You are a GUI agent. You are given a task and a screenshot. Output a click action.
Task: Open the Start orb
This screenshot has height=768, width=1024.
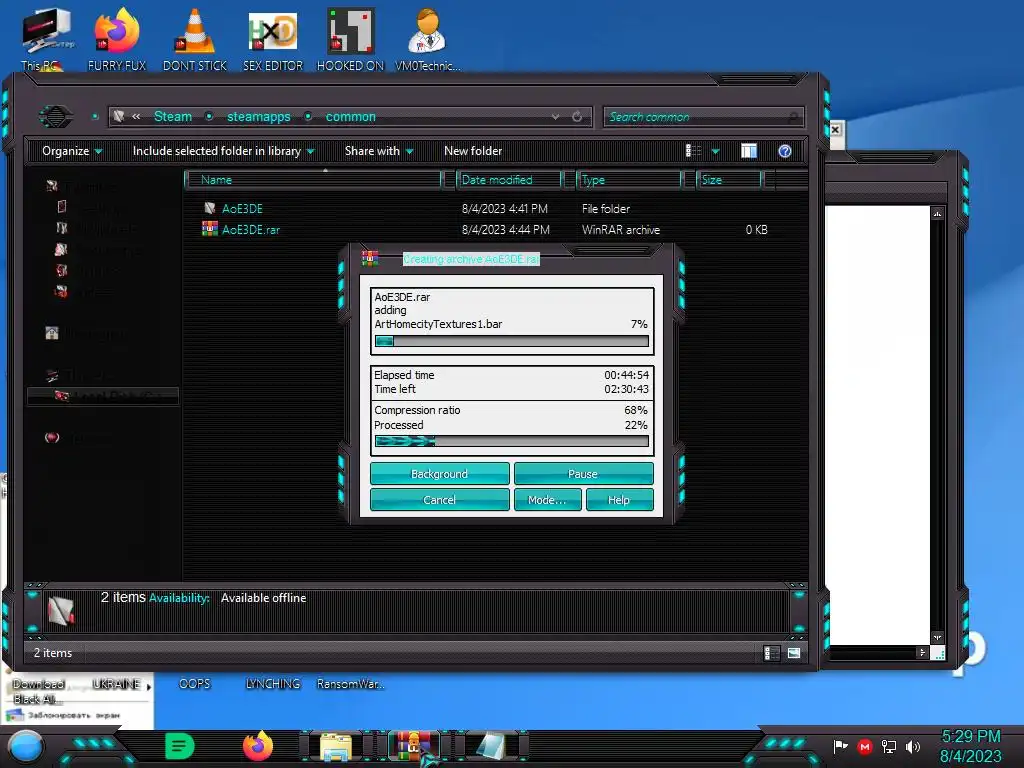(x=26, y=747)
